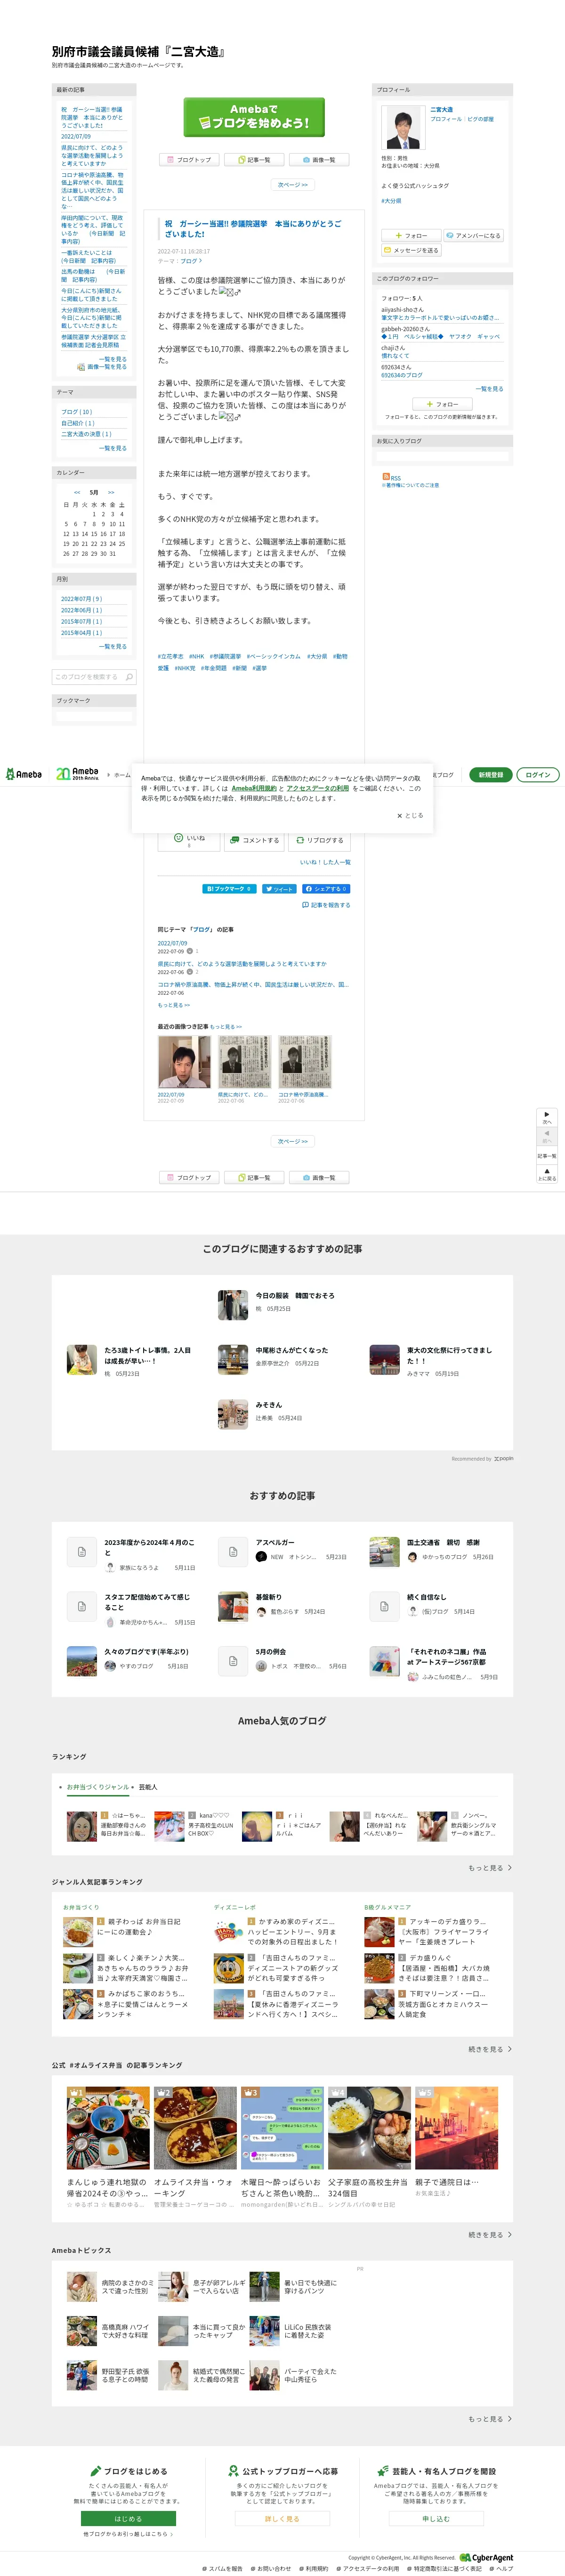Click the Ameba 20th anniversary logo
The height and width of the screenshot is (2576, 565).
tap(77, 773)
